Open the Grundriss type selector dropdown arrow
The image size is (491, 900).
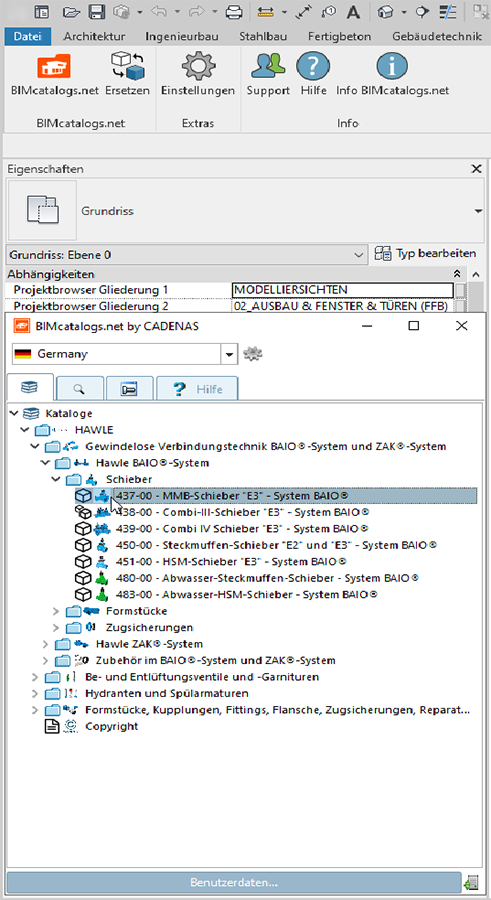click(x=478, y=211)
